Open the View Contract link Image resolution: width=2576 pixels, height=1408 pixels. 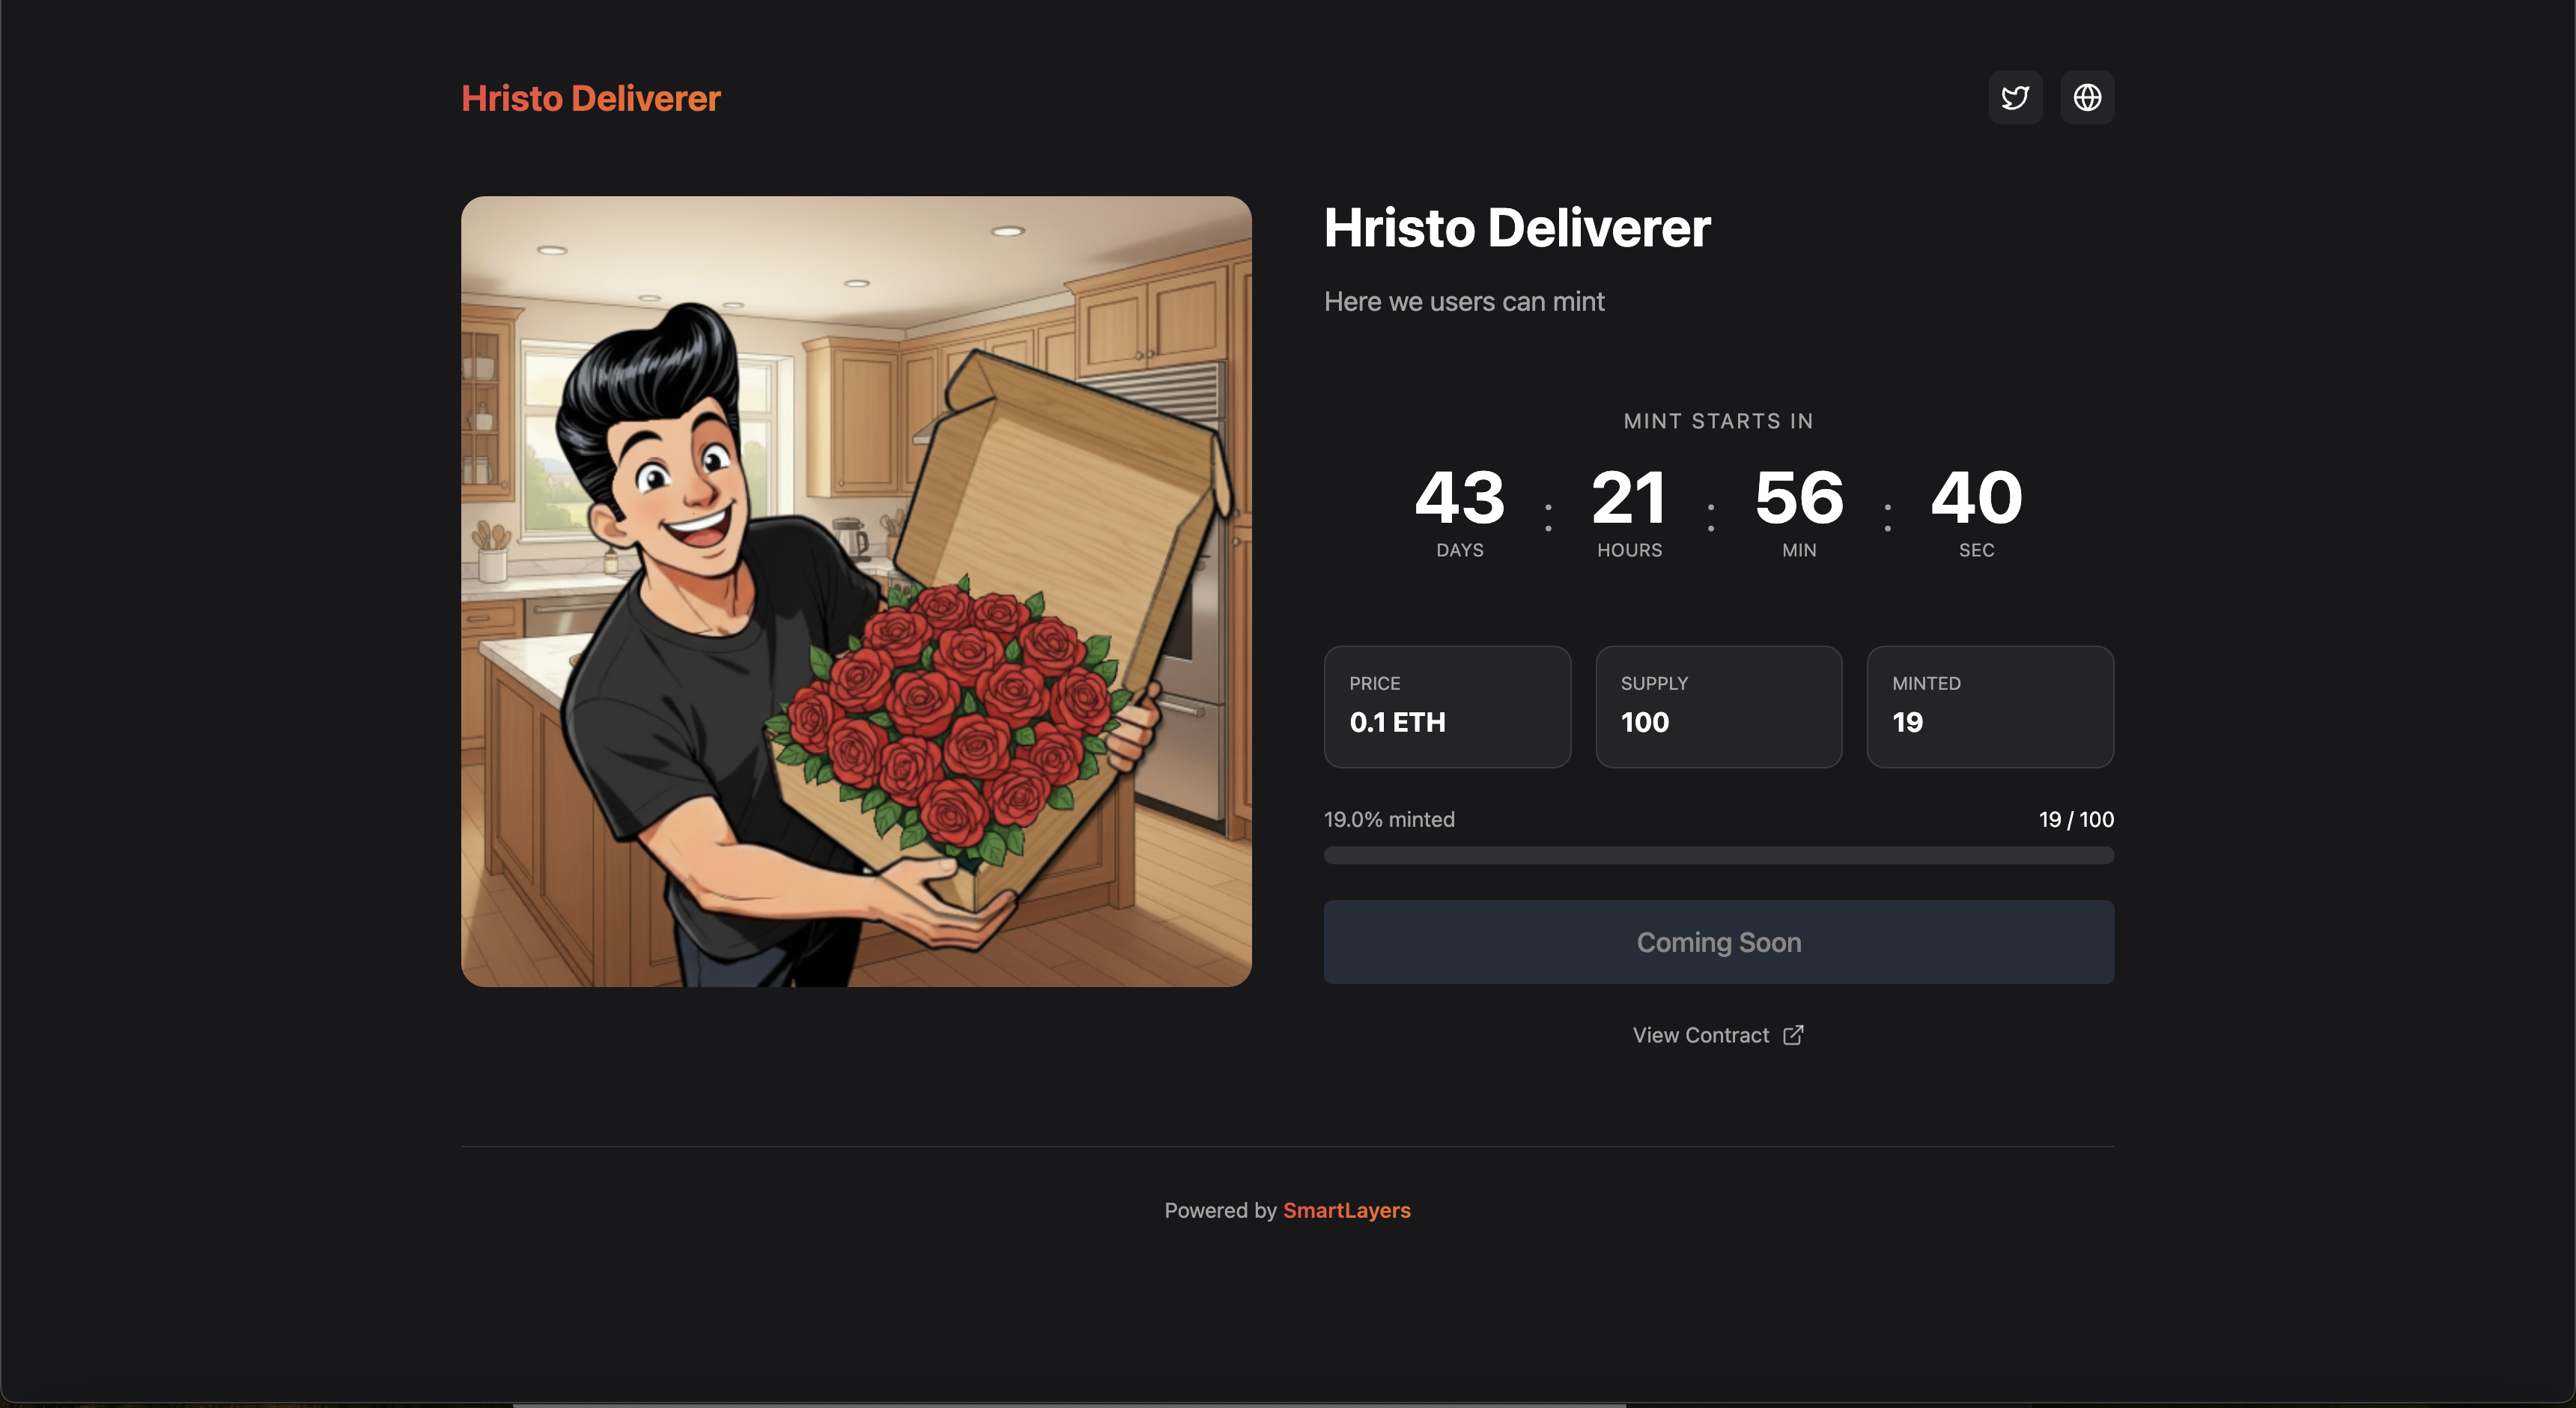1700,1035
